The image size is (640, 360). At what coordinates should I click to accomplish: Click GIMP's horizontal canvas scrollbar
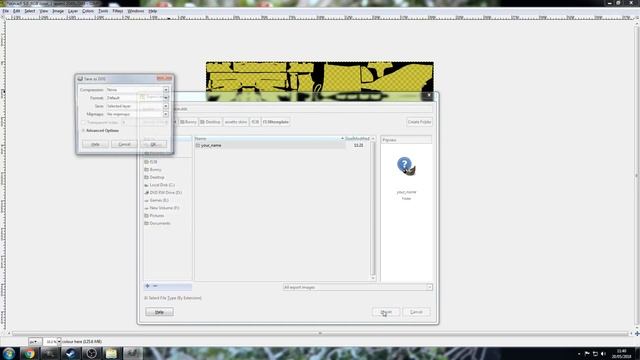coord(320,333)
